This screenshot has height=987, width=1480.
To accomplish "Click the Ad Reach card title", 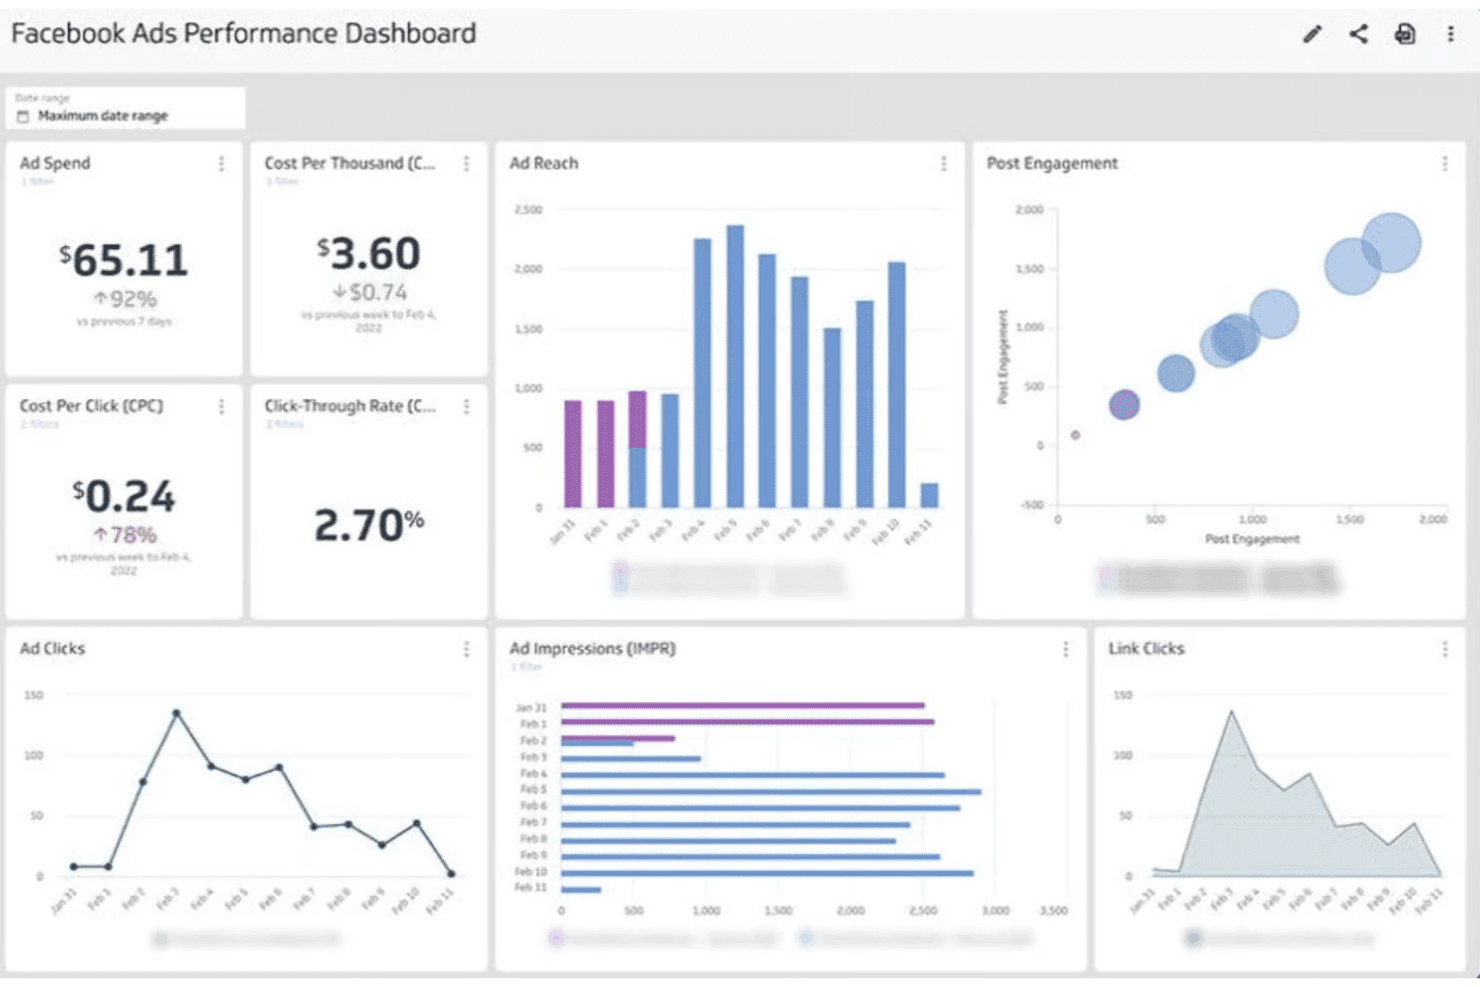I will click(544, 163).
